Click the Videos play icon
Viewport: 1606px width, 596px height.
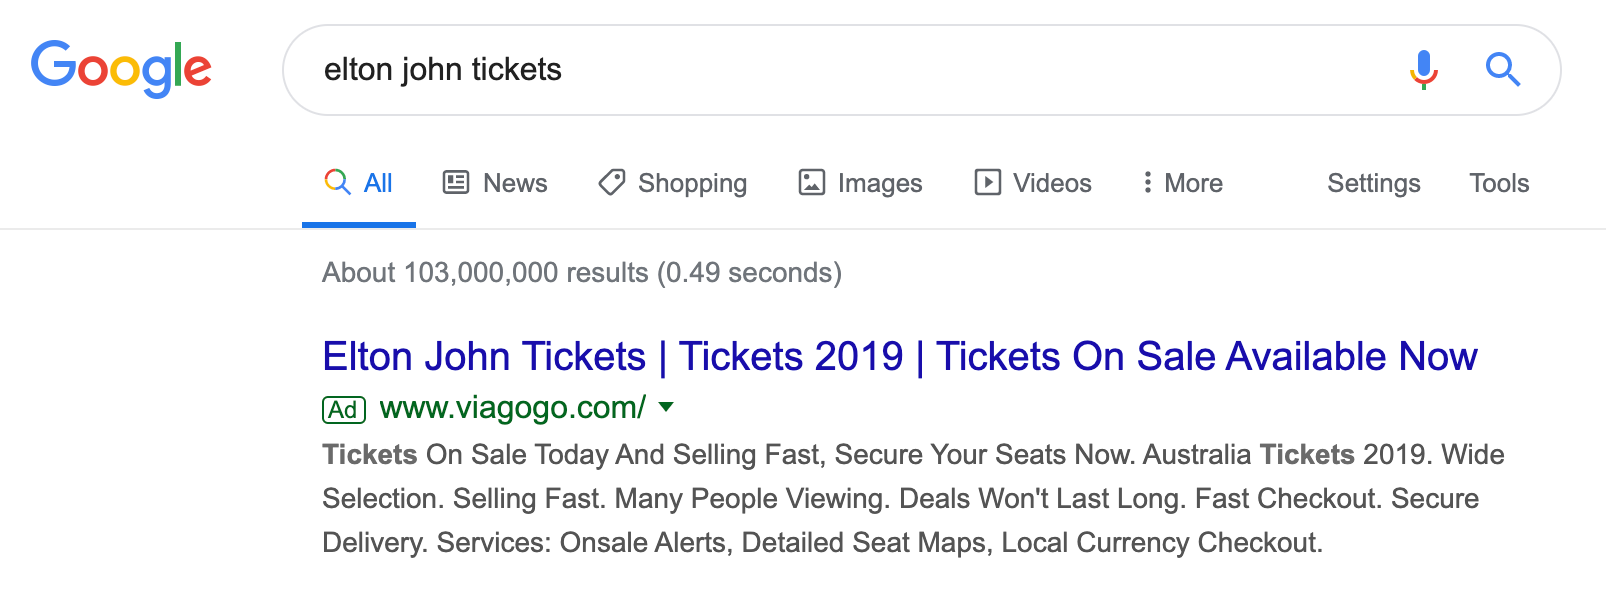(x=988, y=182)
